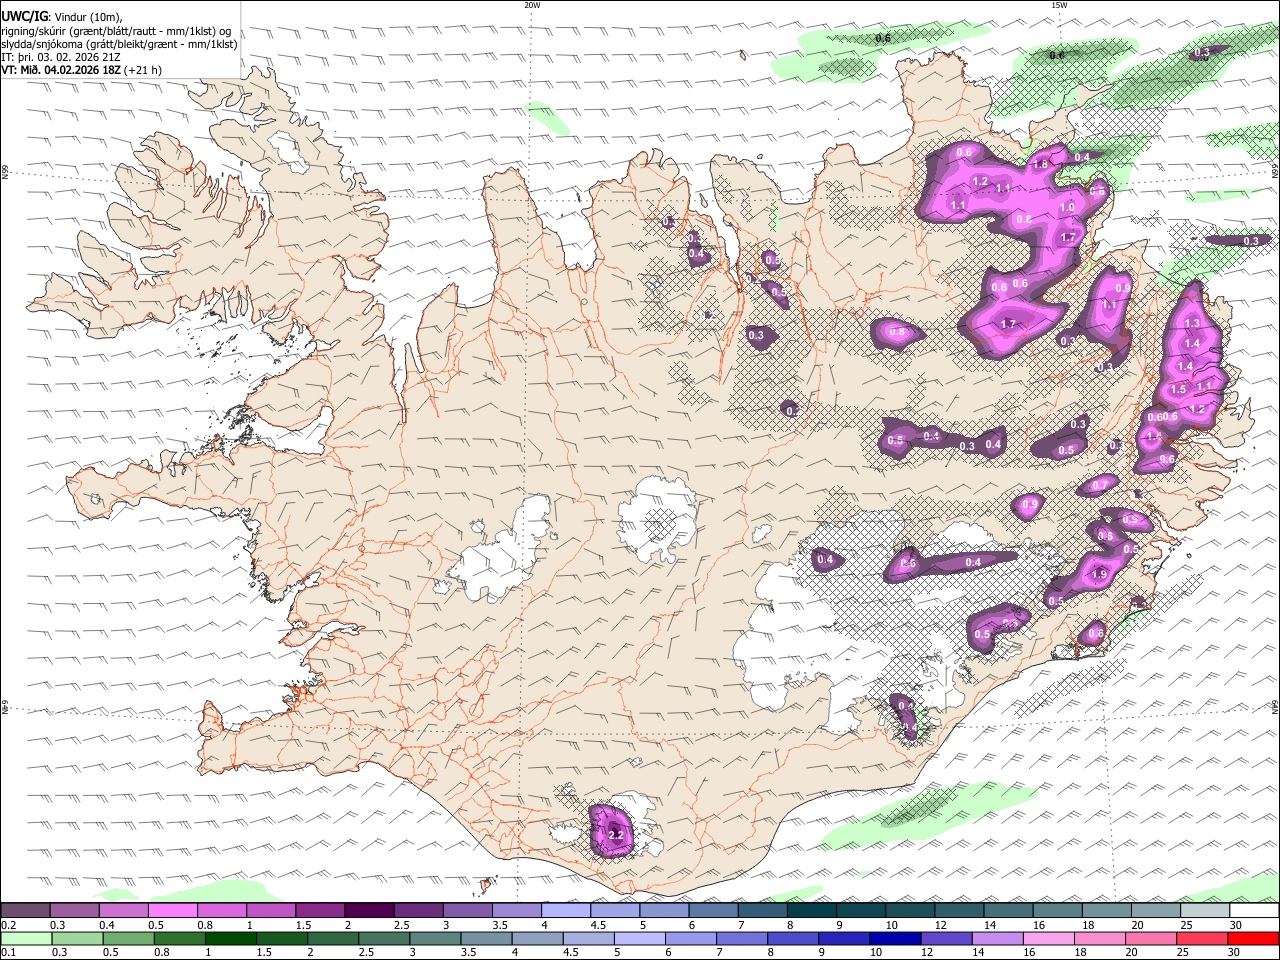
Task: Select the "(+21 h)" forecast offset text
Action: tap(143, 70)
